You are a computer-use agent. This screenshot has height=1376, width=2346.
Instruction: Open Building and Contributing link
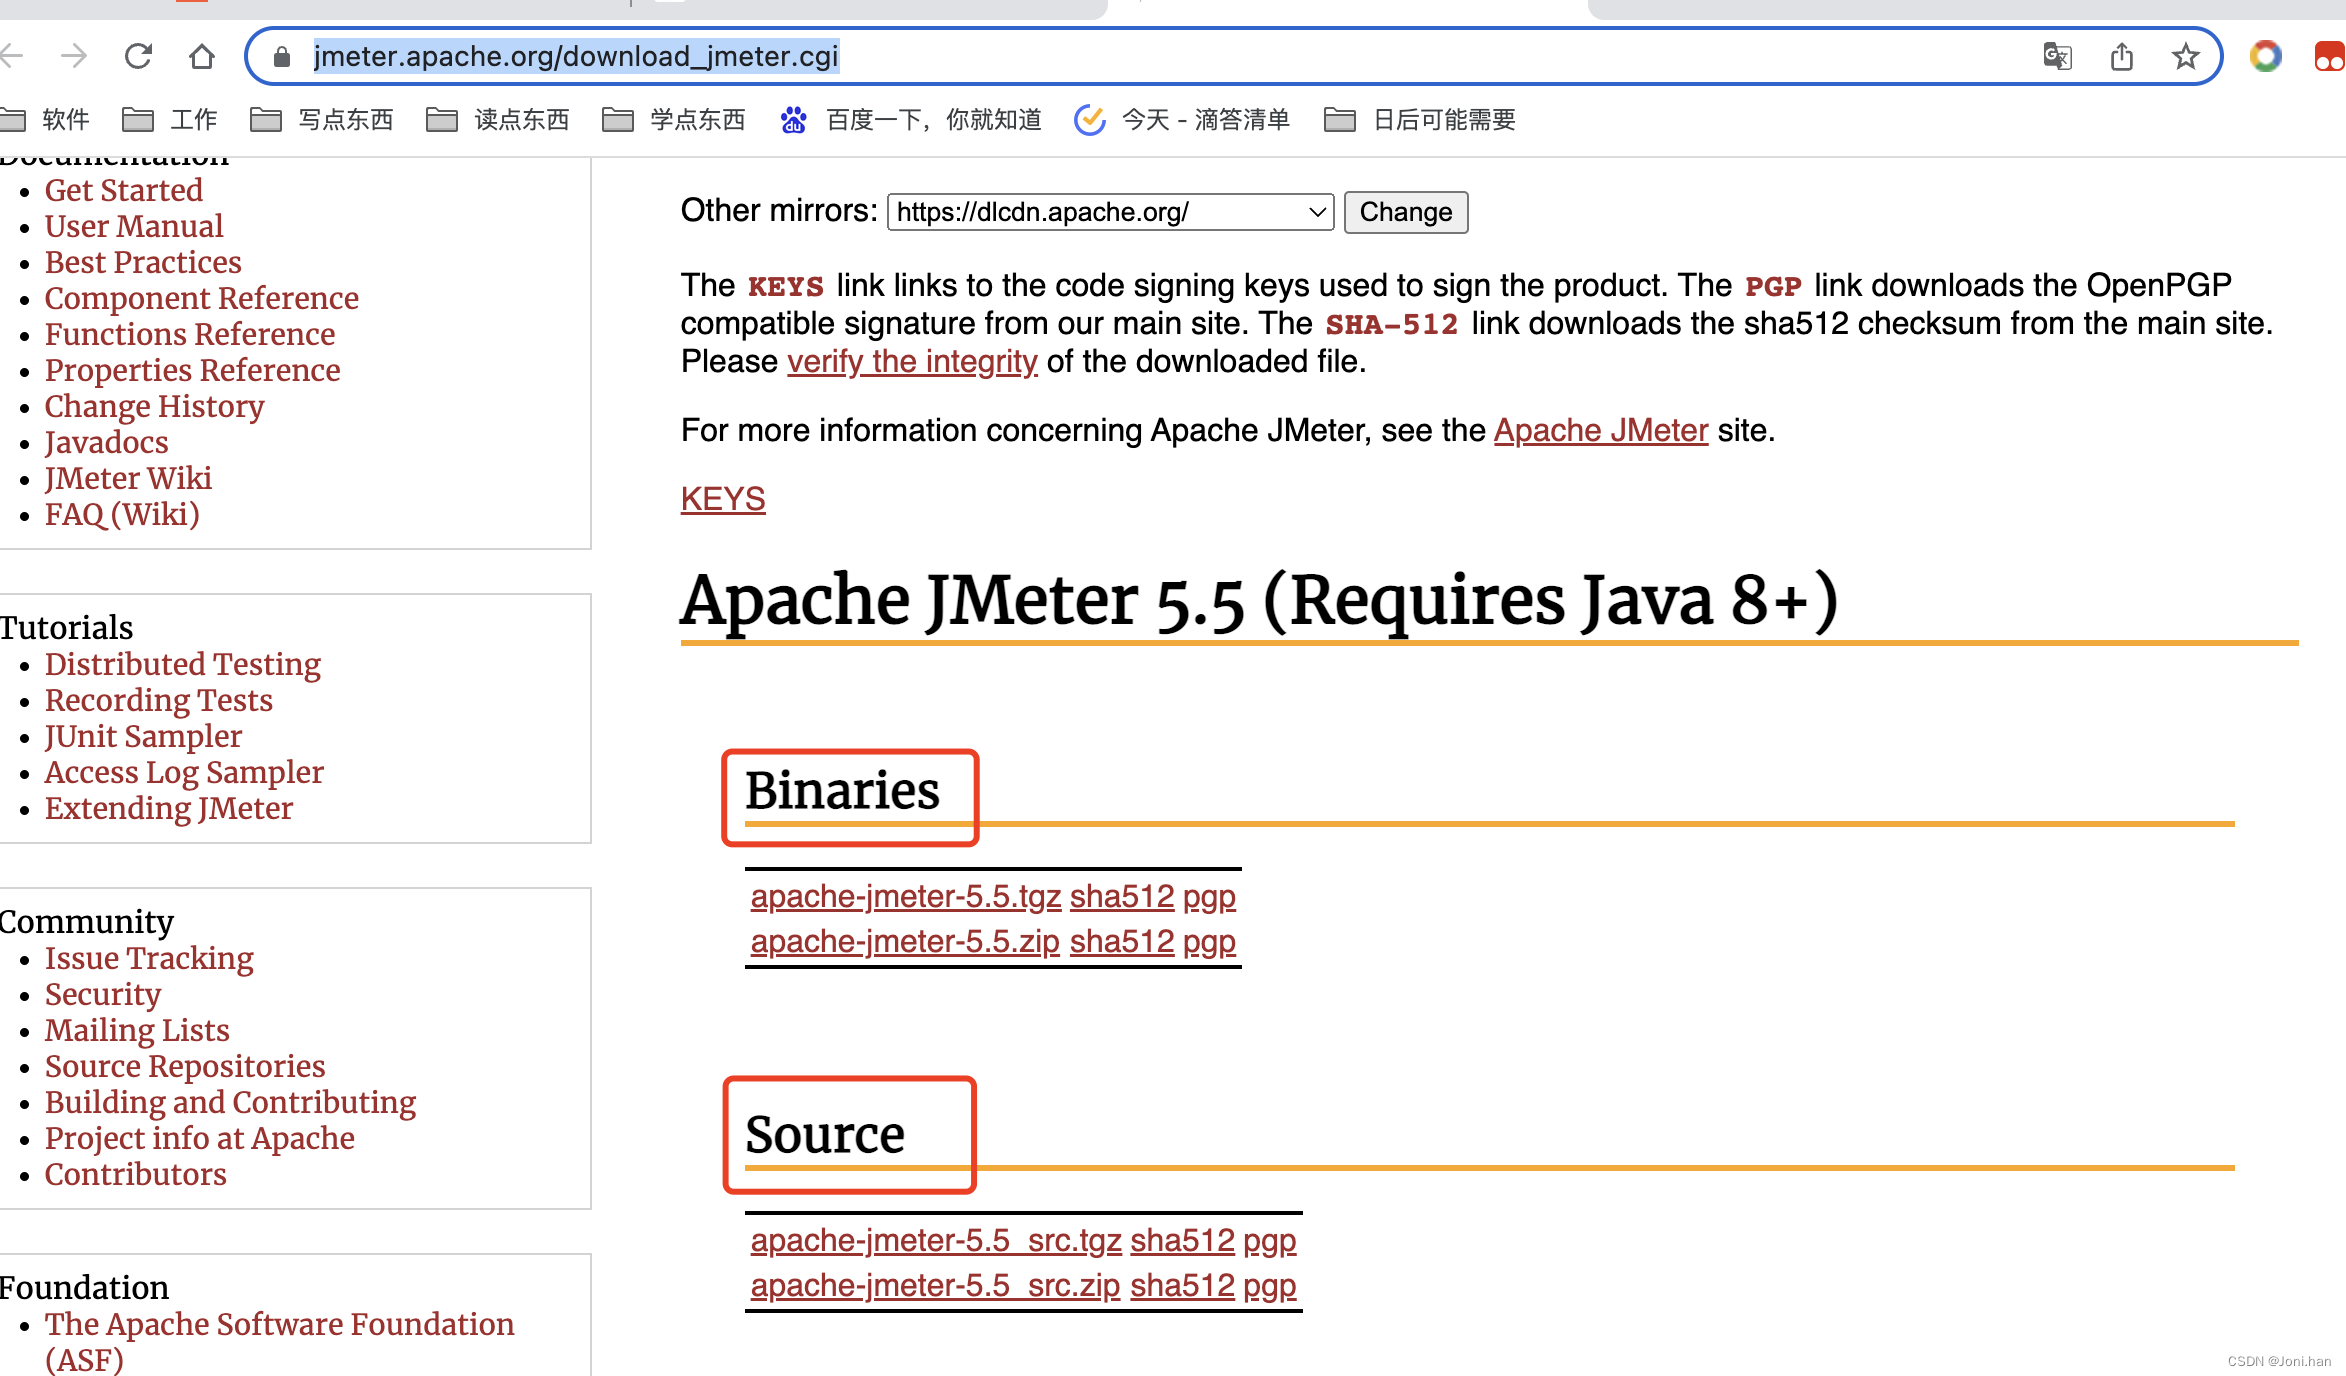(x=231, y=1102)
